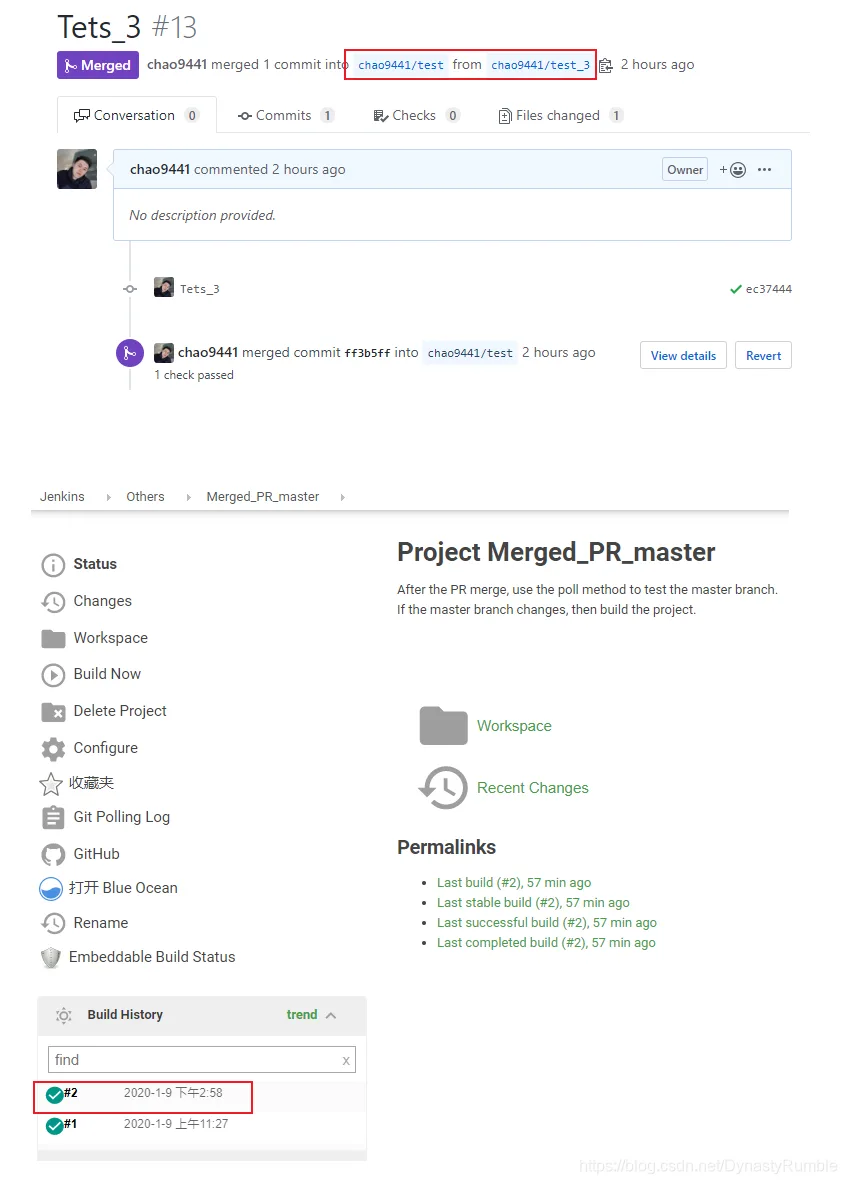Click the Changes history icon in sidebar
Viewport: 847px width, 1184px height.
pos(53,602)
